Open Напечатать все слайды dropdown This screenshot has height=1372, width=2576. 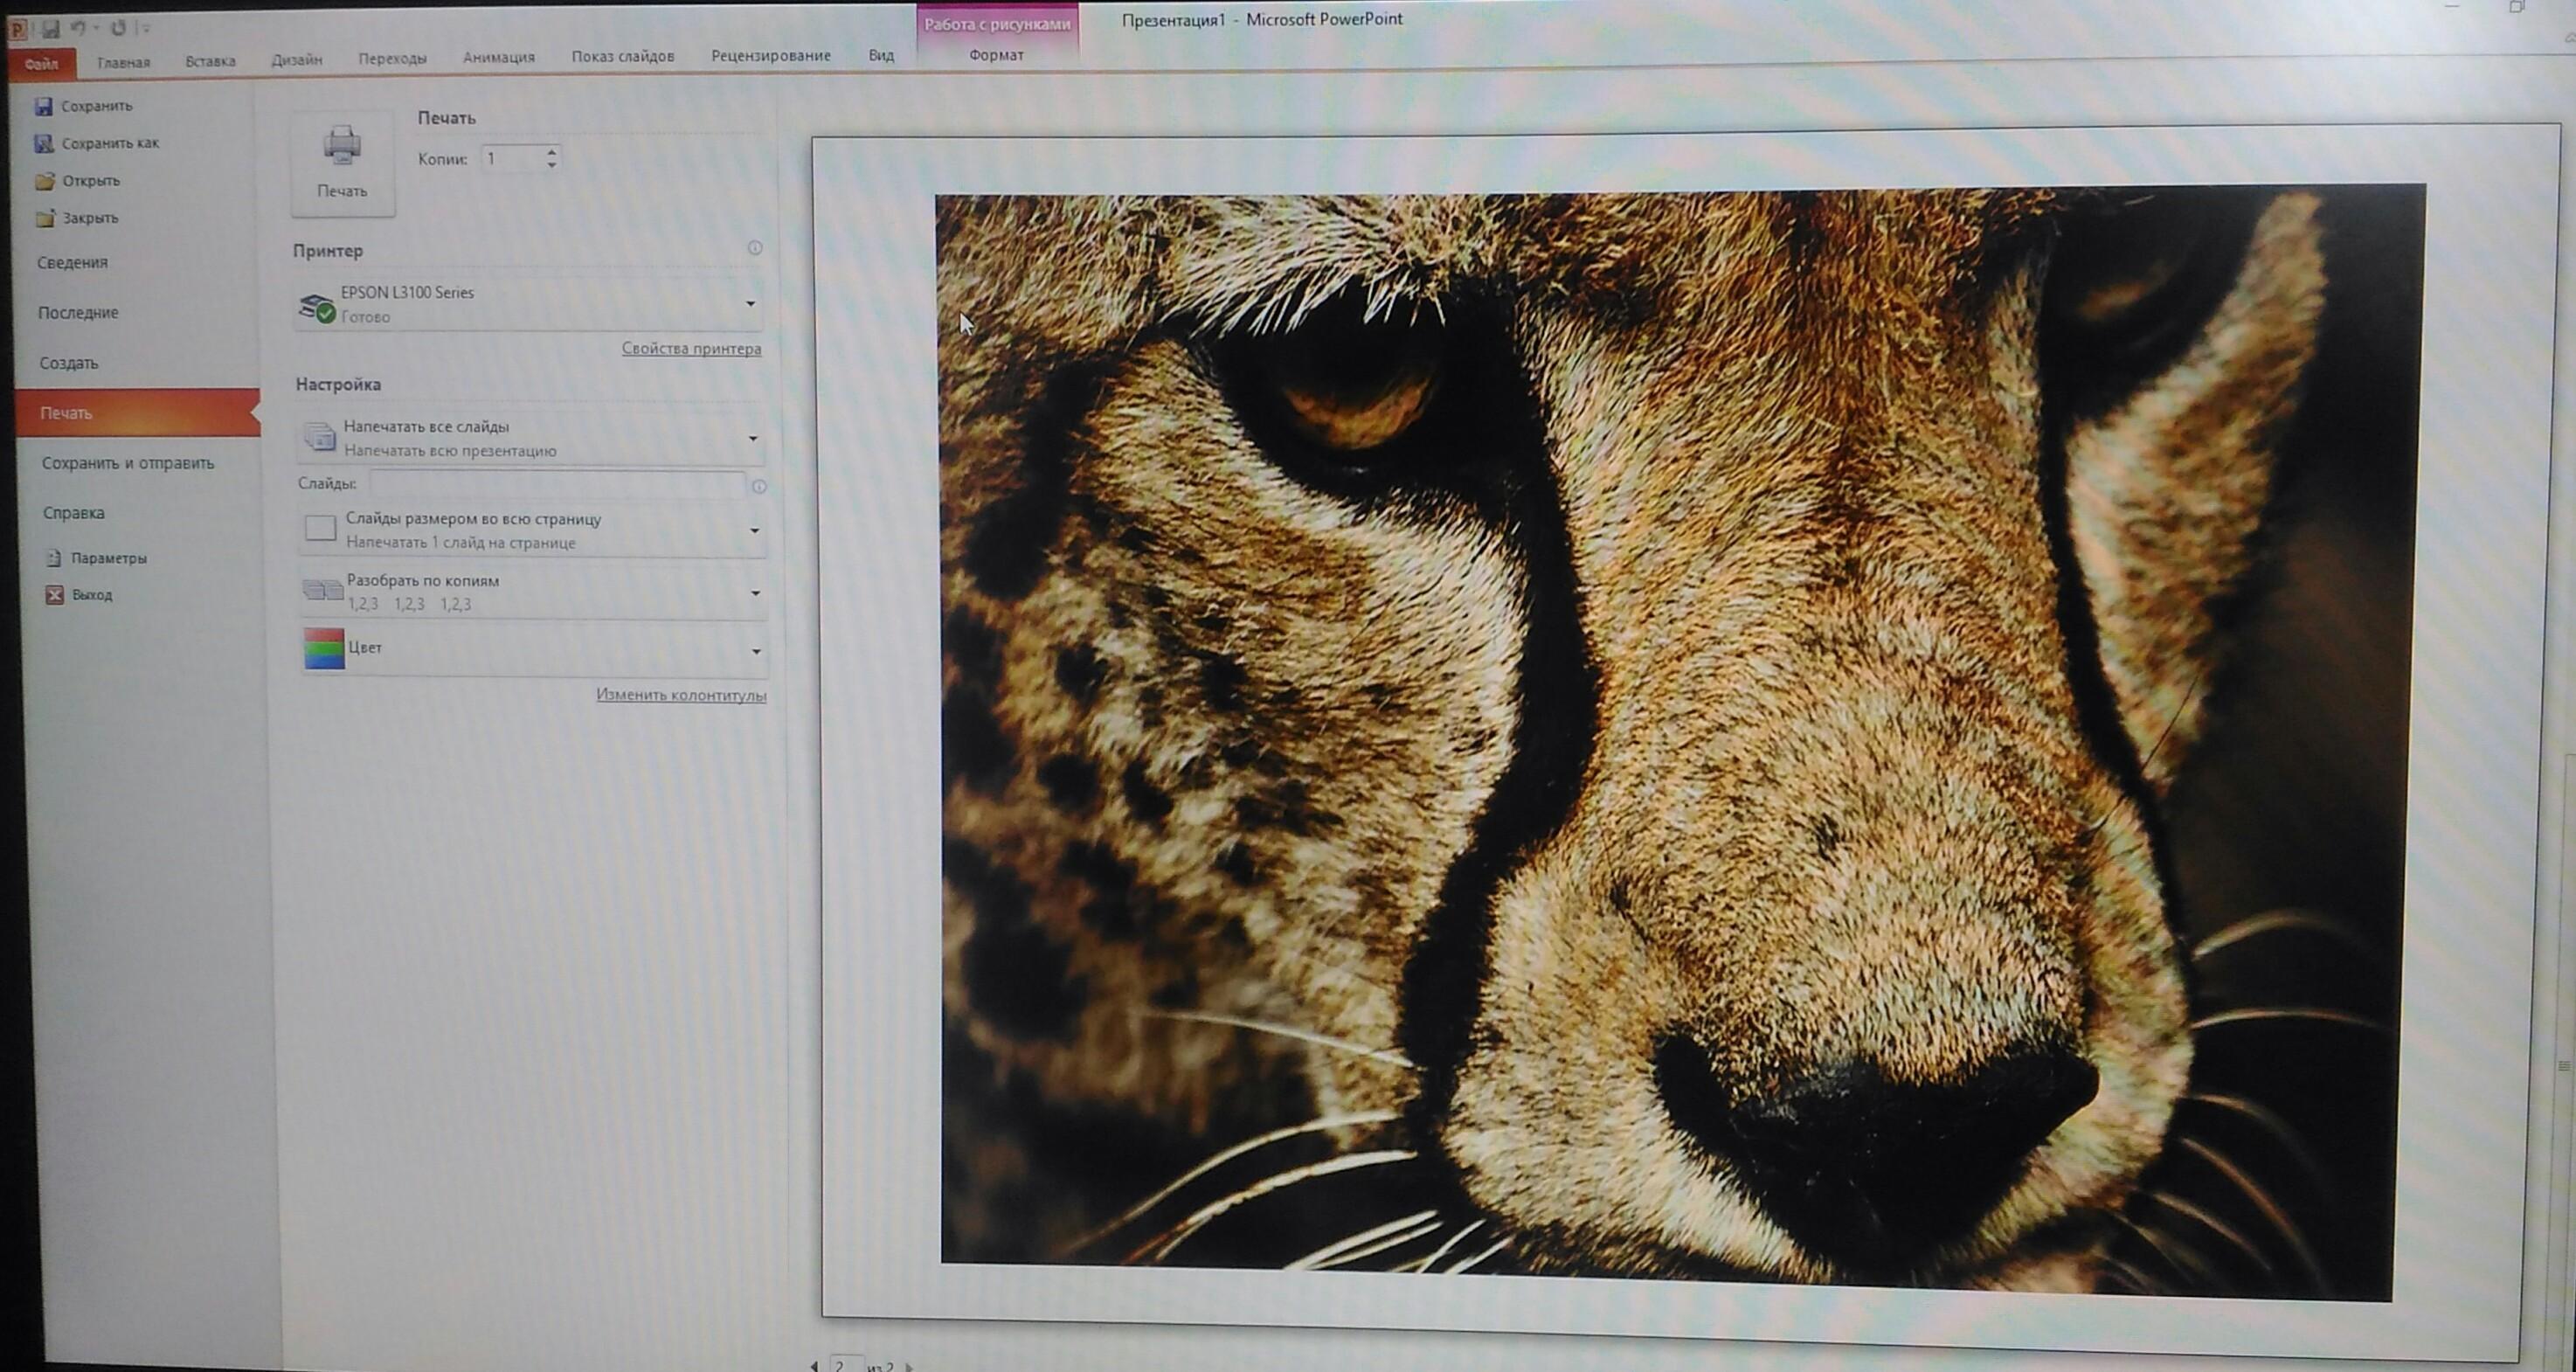752,439
